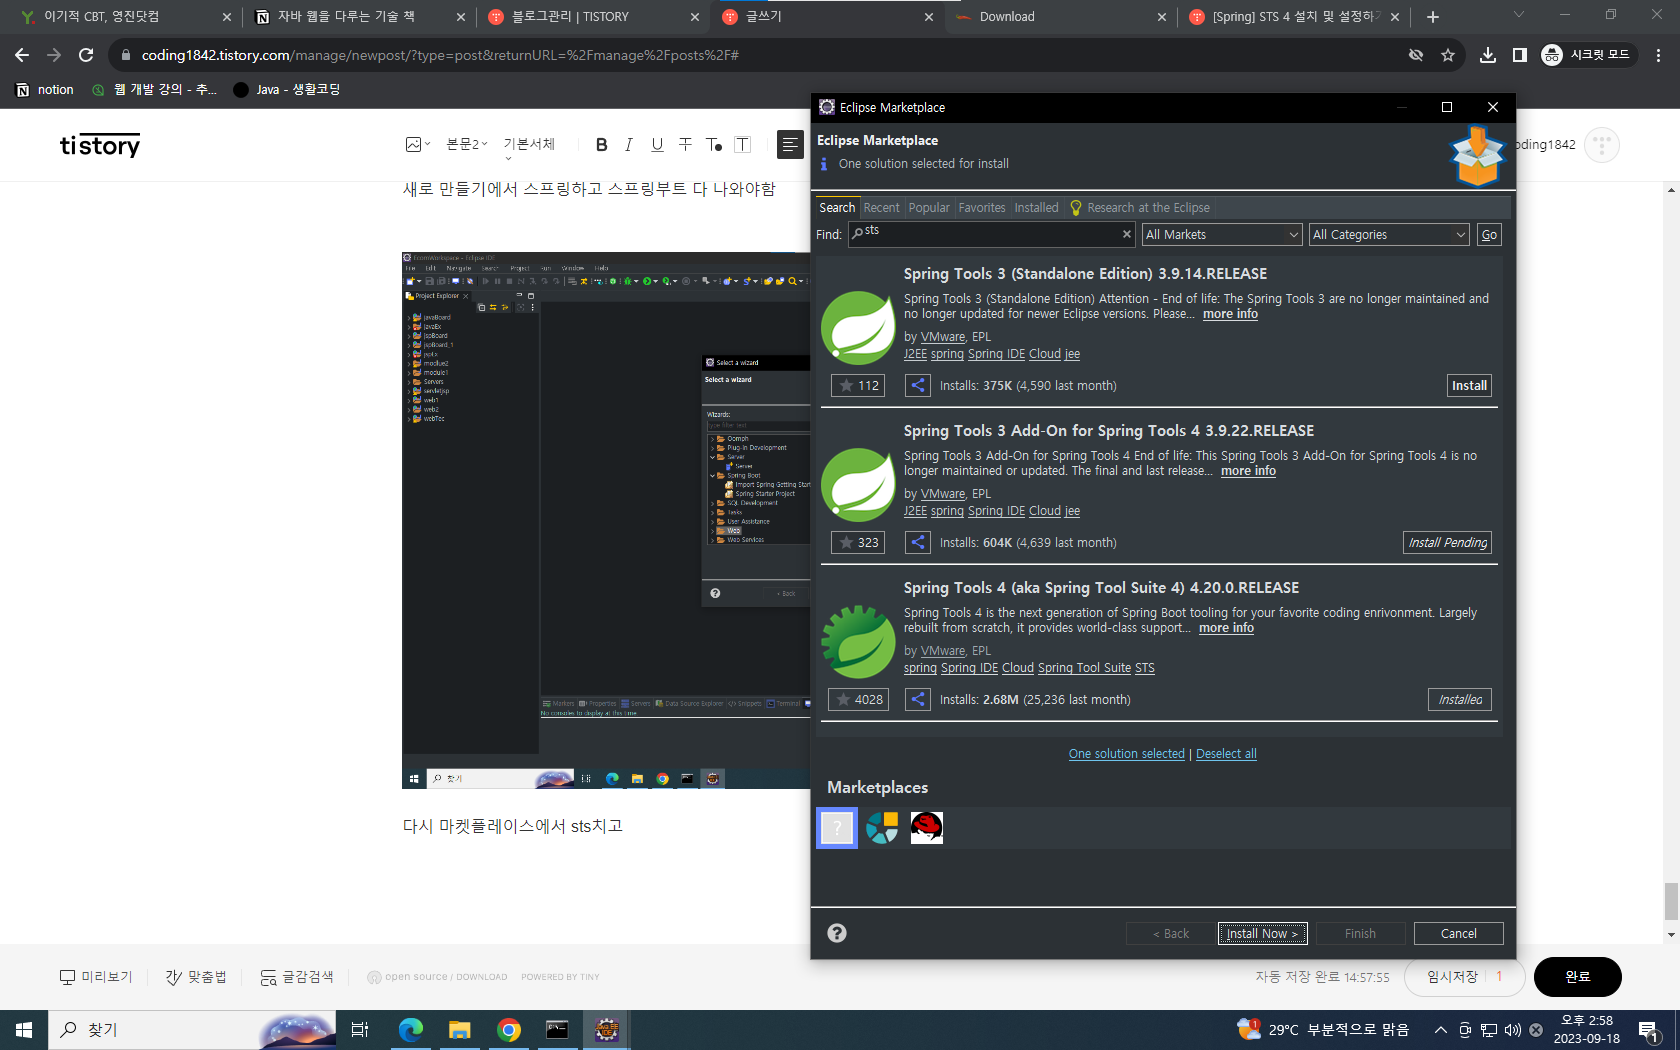Open Chrome from the Windows taskbar
Image resolution: width=1680 pixels, height=1050 pixels.
tap(509, 1030)
